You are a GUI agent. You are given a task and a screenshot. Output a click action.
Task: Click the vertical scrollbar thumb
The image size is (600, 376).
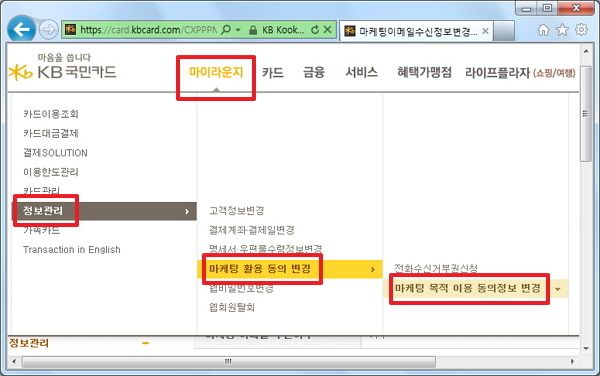[586, 114]
